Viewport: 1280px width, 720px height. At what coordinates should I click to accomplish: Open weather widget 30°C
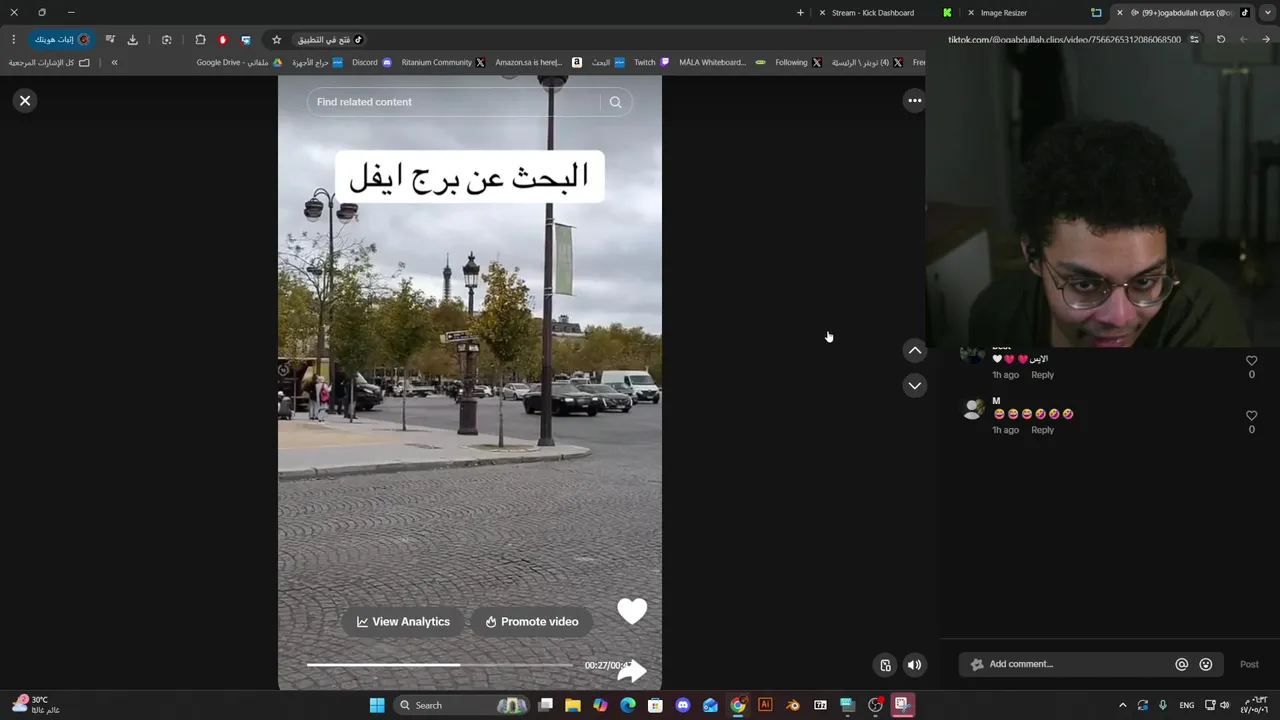[36, 705]
